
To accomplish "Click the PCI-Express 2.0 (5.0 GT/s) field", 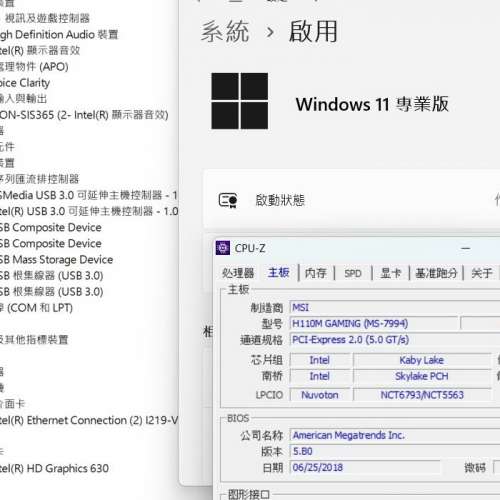I will click(x=395, y=340).
